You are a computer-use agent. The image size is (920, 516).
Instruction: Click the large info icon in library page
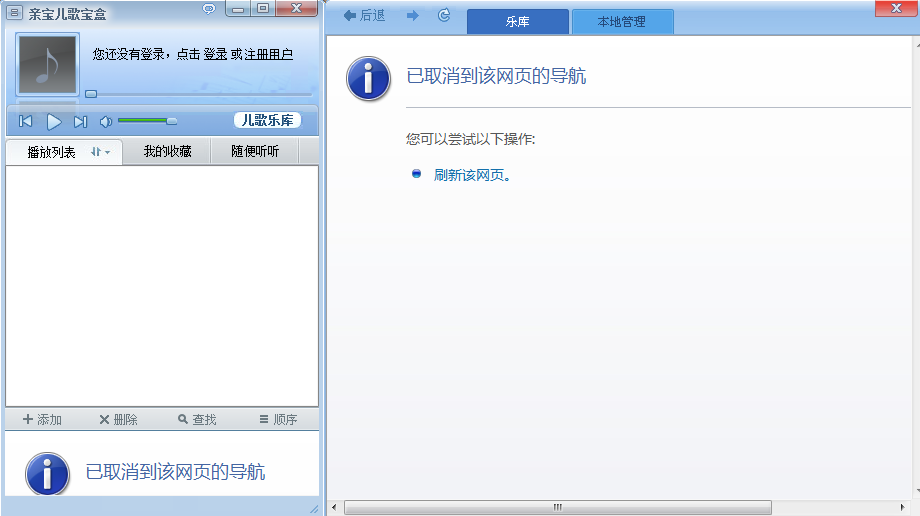[x=368, y=79]
